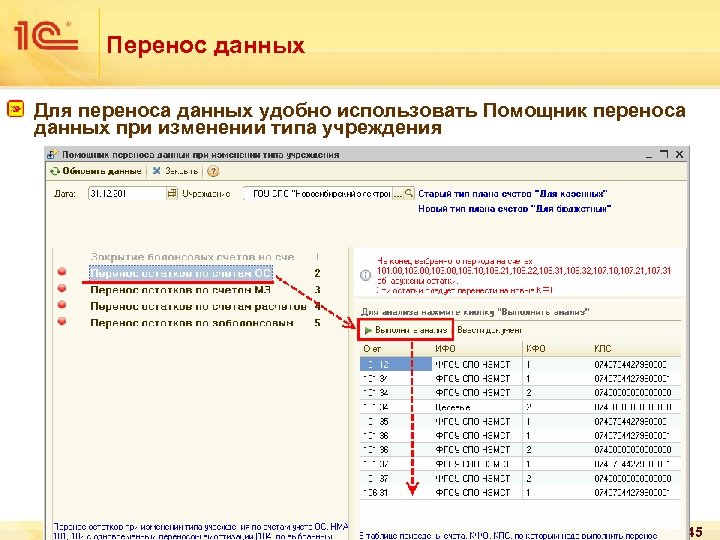Click the Закрыть button in the toolbar
Viewport: 720px width, 540px height.
click(175, 171)
